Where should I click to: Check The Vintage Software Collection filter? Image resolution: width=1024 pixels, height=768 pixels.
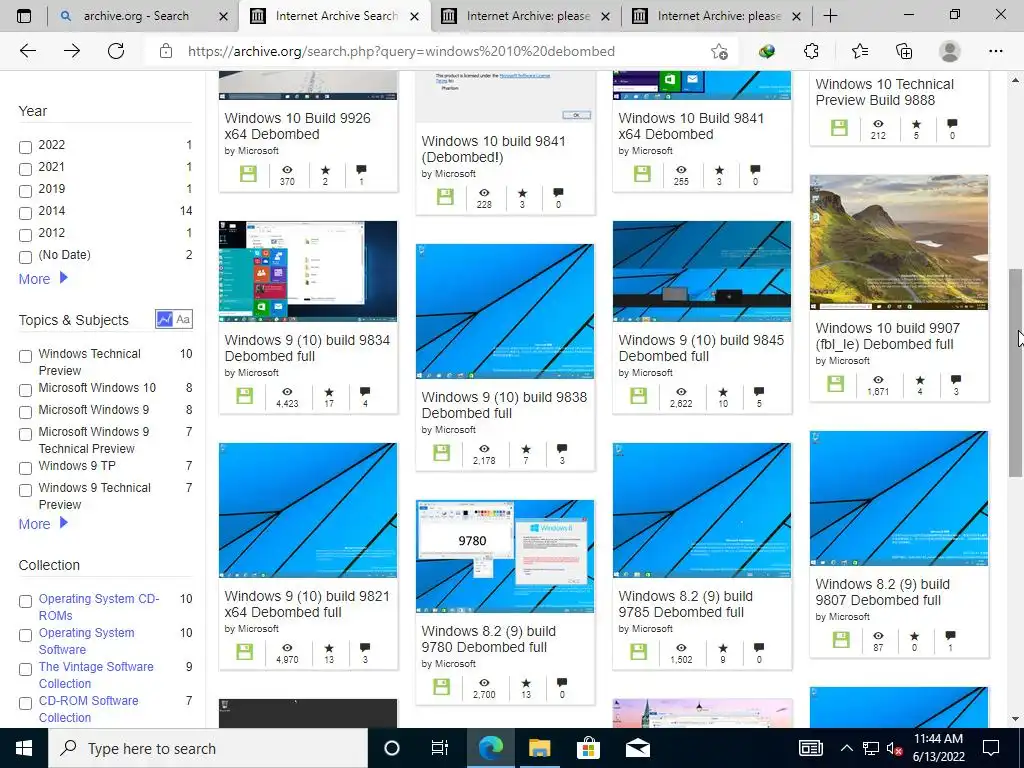(x=25, y=669)
